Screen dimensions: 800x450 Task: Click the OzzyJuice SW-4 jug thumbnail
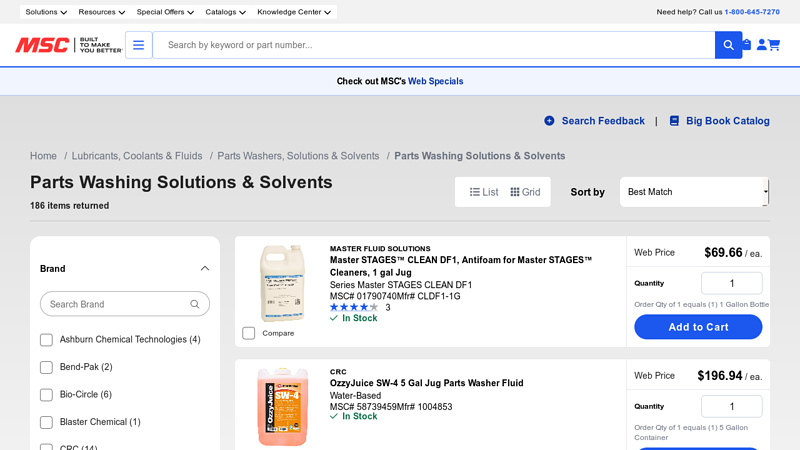click(x=283, y=407)
